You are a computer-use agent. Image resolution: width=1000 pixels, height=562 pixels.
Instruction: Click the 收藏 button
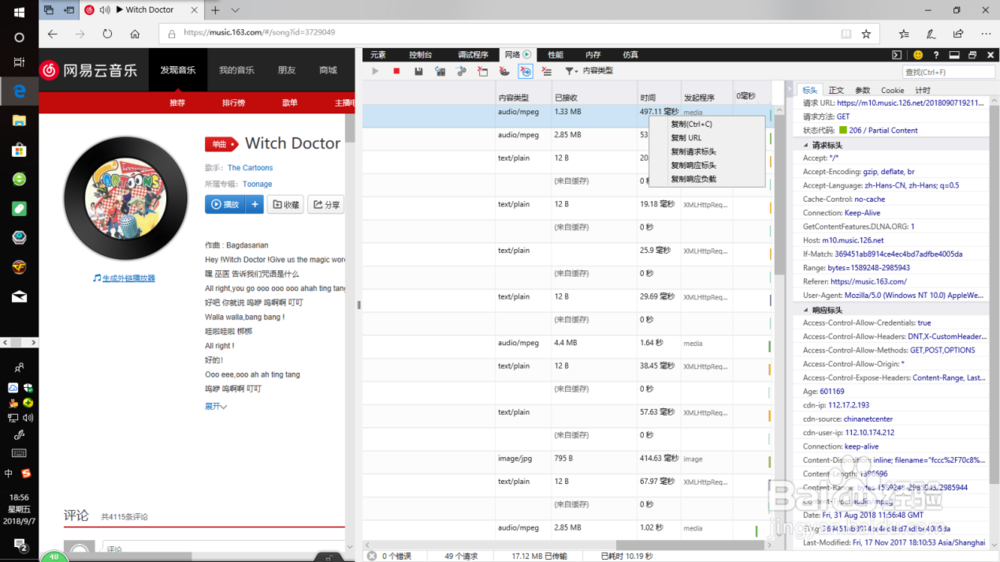(x=285, y=205)
